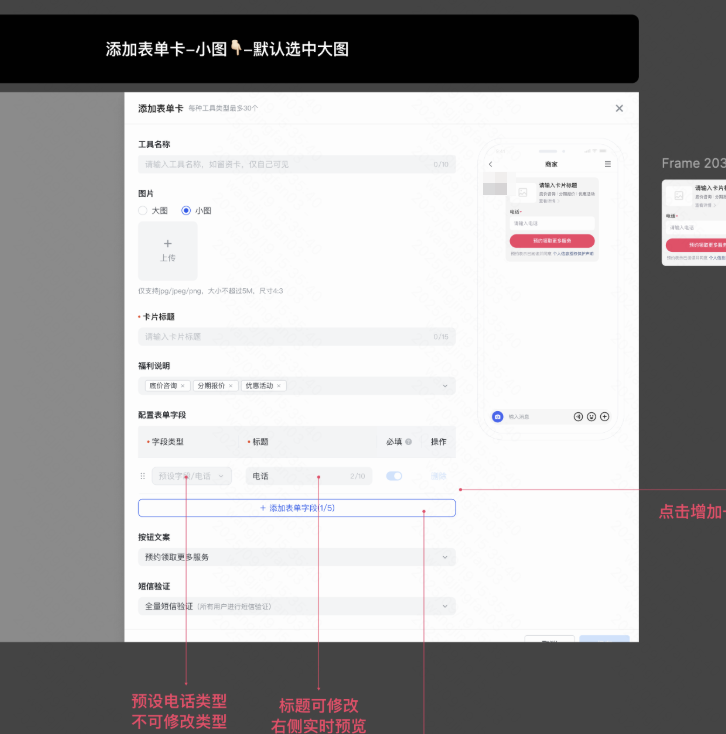The image size is (726, 734).
Task: Toggle the 必填 switch for 电话 row
Action: pos(394,476)
